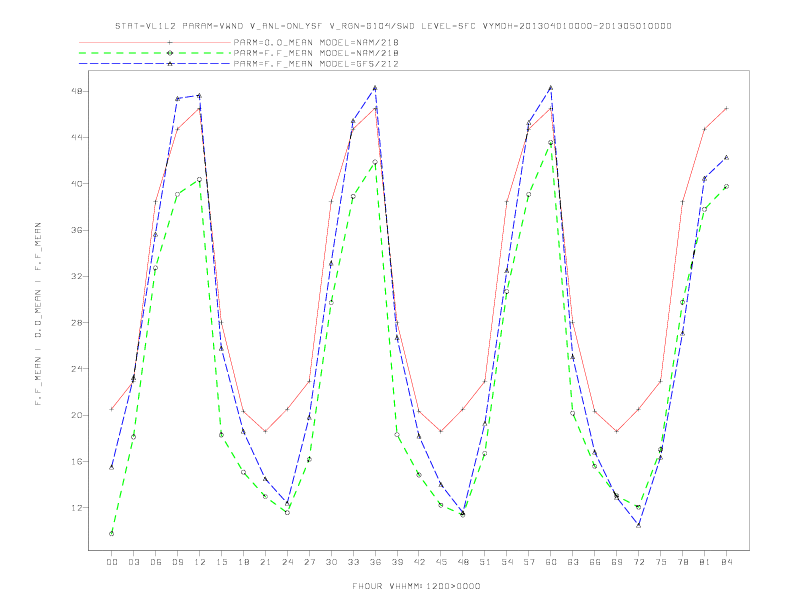Click the x-axis label FHOUR VHHMM:1200>0000
The width and height of the screenshot is (792, 612).
tap(416, 586)
